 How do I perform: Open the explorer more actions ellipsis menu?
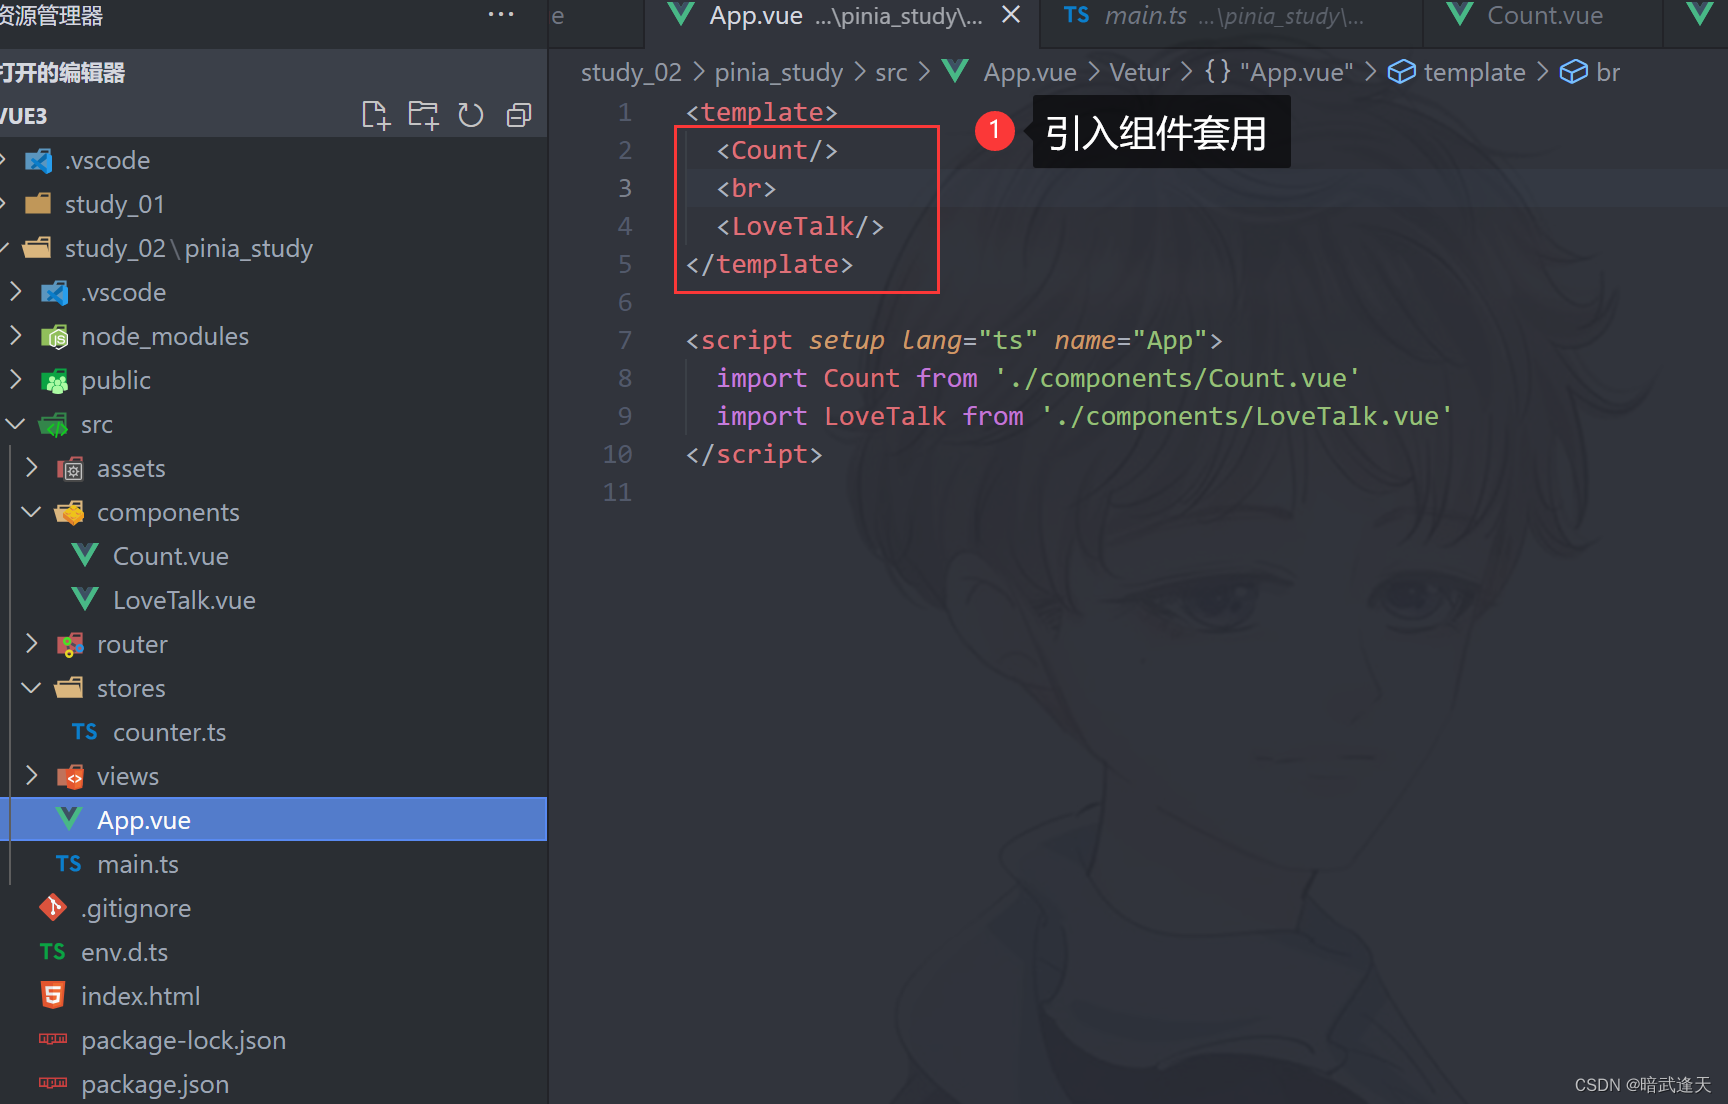click(x=501, y=14)
